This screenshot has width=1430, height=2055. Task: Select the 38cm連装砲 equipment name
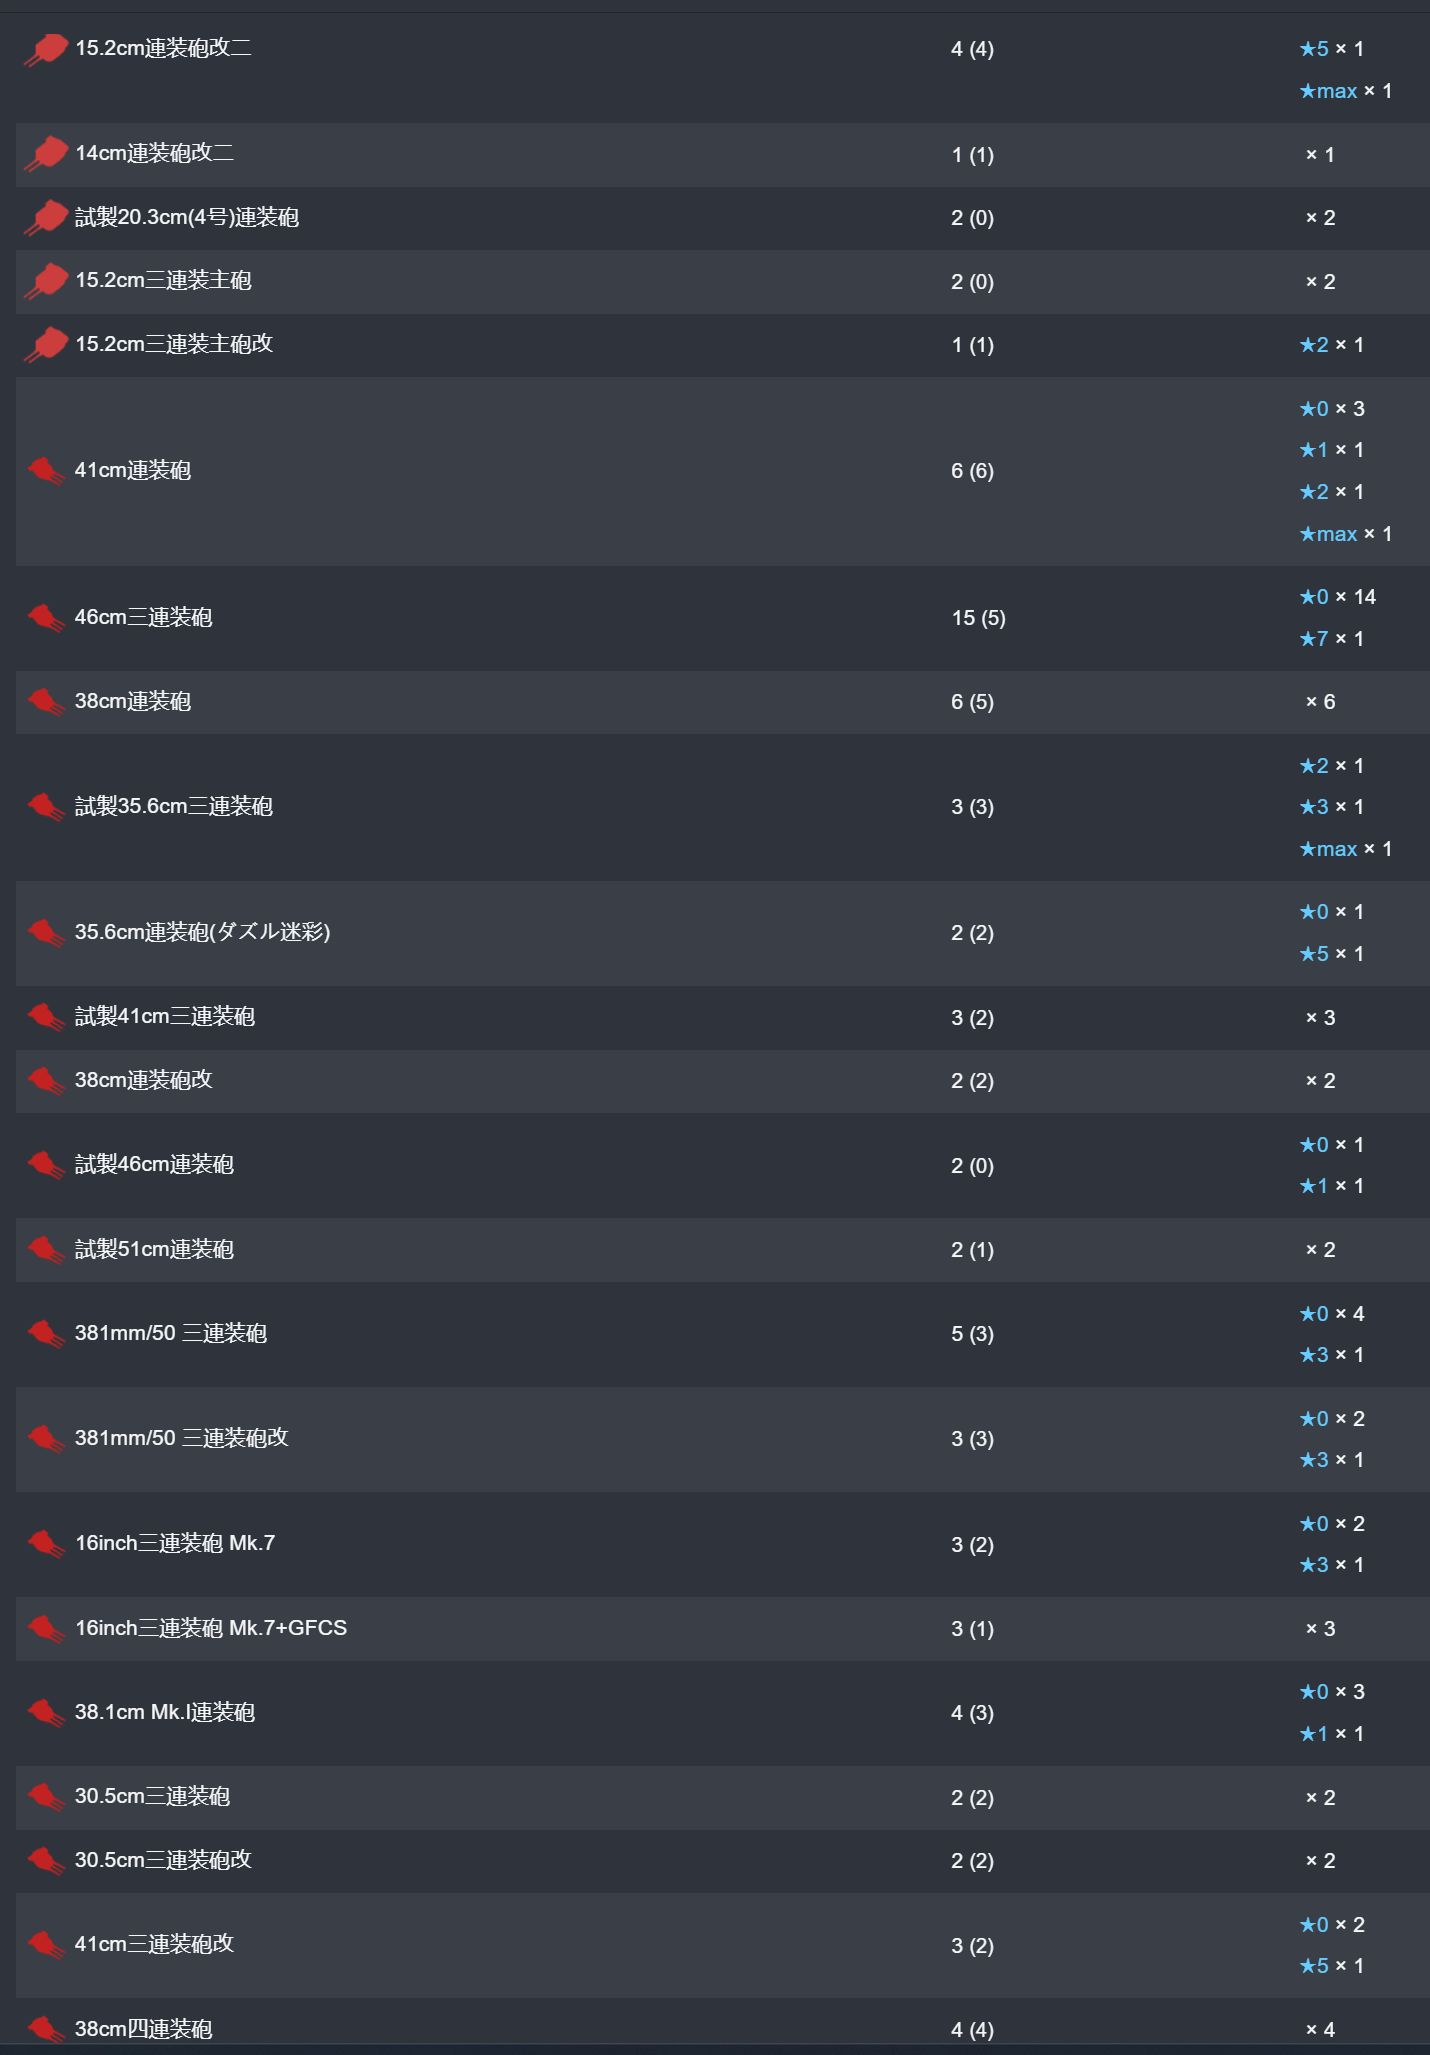(x=133, y=701)
